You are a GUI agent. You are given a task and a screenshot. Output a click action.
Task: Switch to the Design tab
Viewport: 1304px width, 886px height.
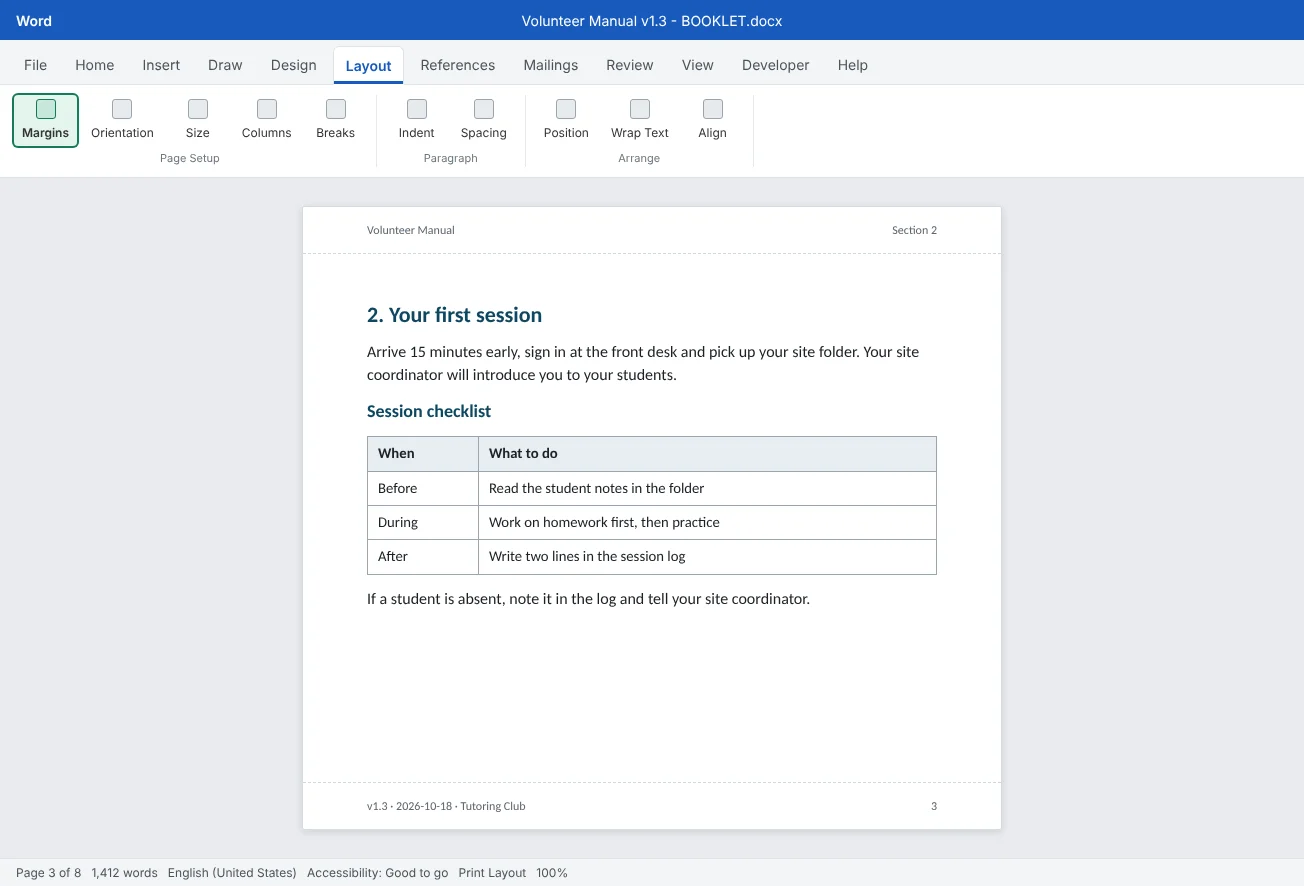[x=294, y=65]
